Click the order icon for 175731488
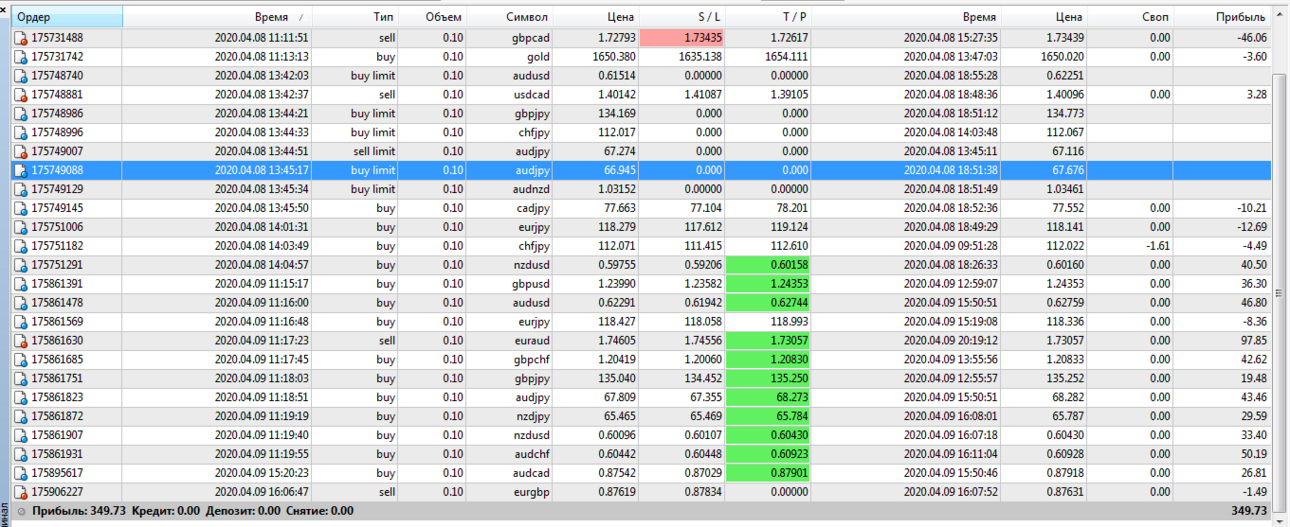 point(21,38)
